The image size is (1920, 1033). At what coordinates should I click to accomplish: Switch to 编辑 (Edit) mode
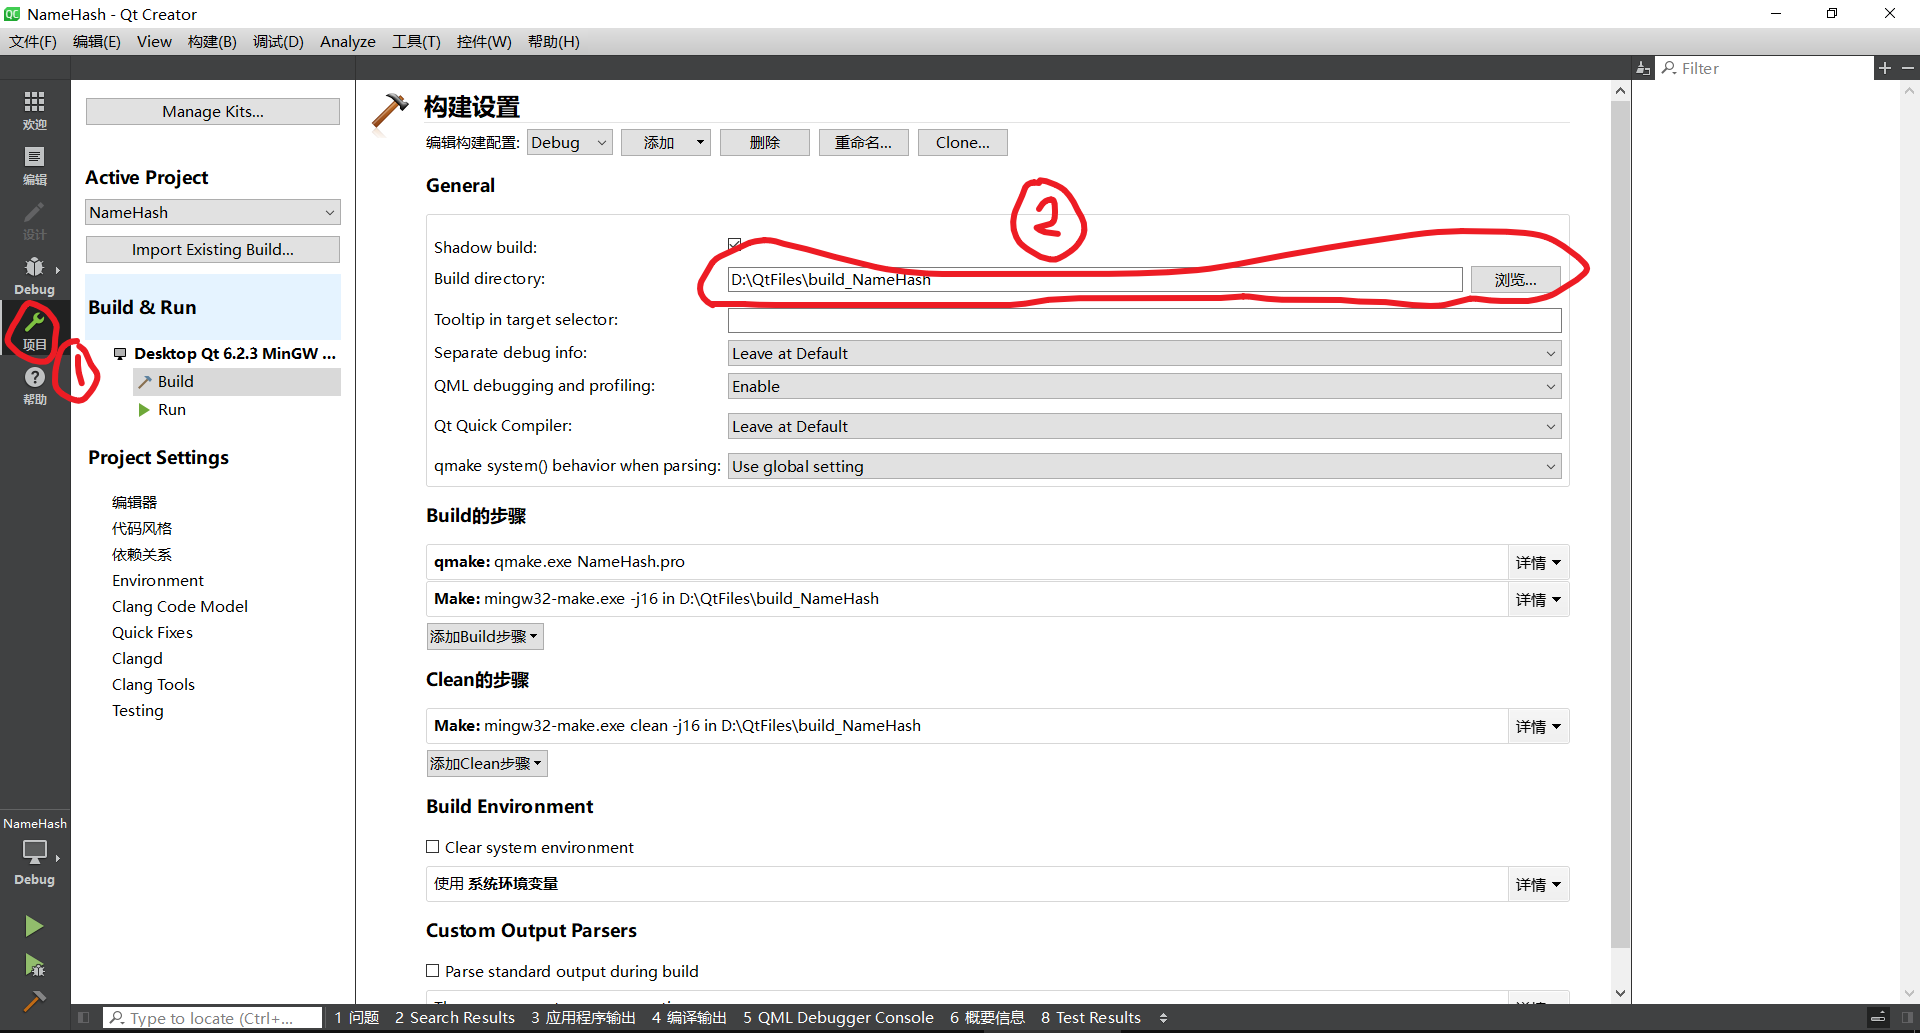click(x=35, y=165)
